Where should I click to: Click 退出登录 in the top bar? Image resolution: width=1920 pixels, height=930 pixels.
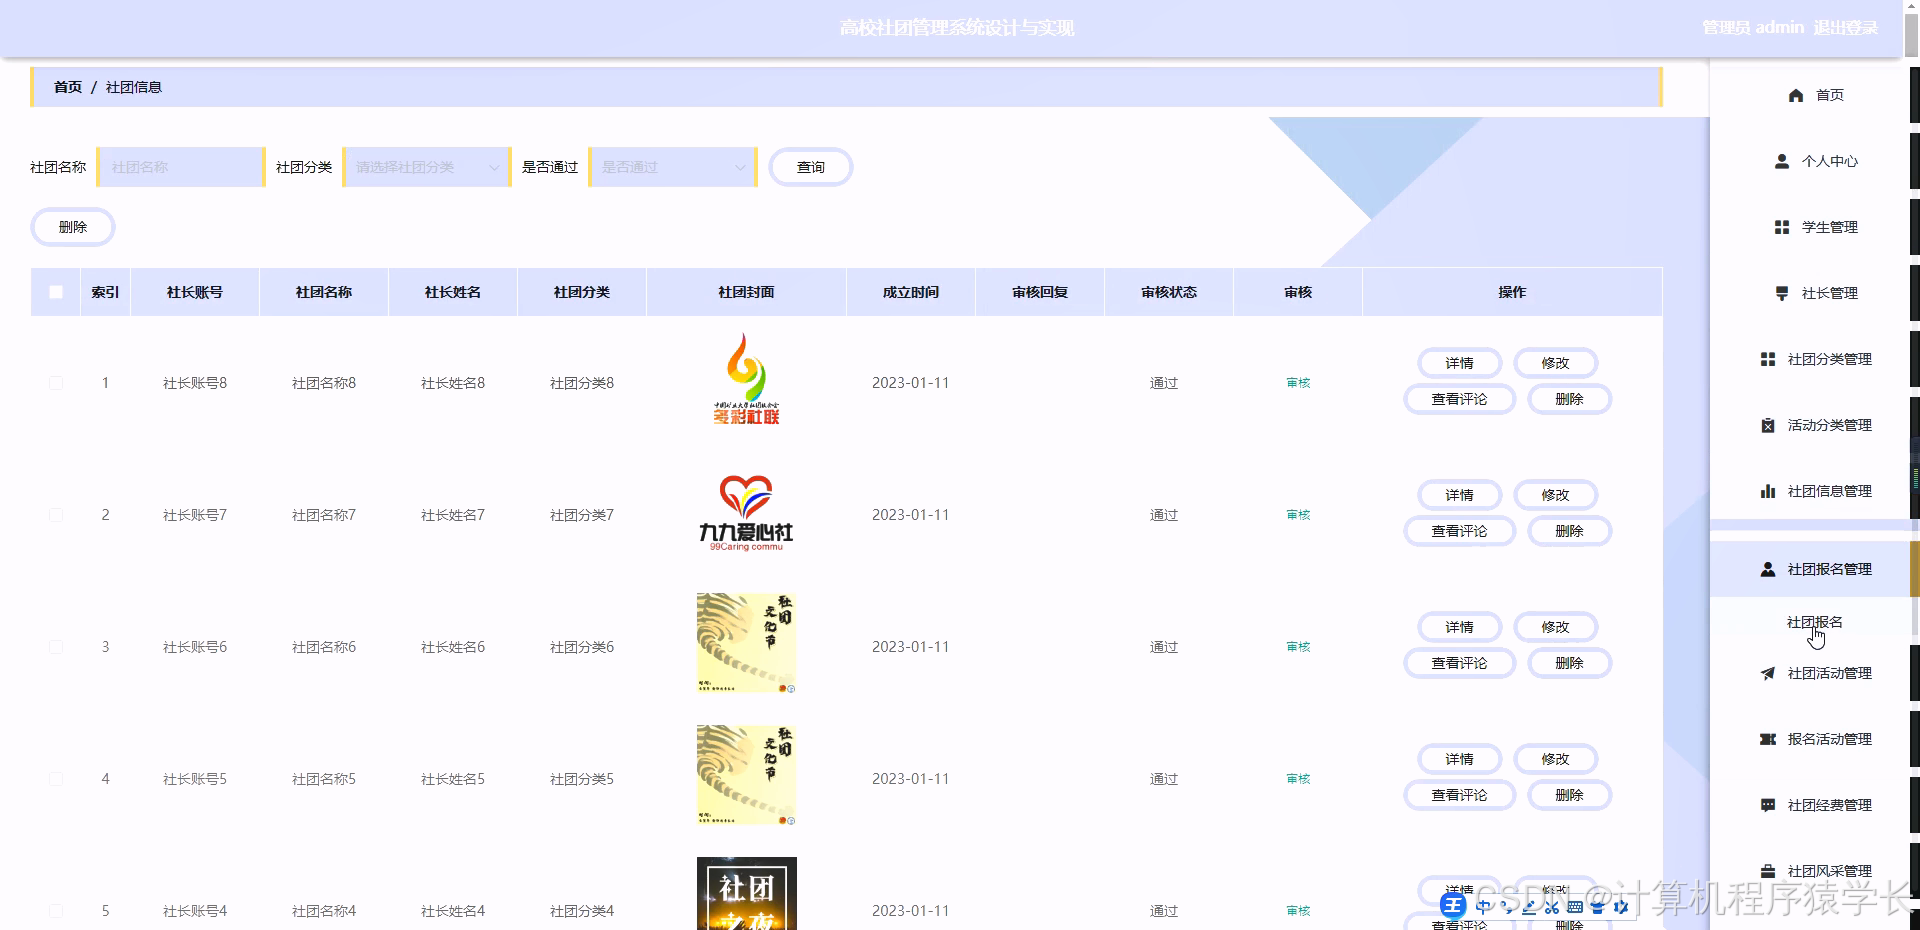pyautogui.click(x=1845, y=28)
